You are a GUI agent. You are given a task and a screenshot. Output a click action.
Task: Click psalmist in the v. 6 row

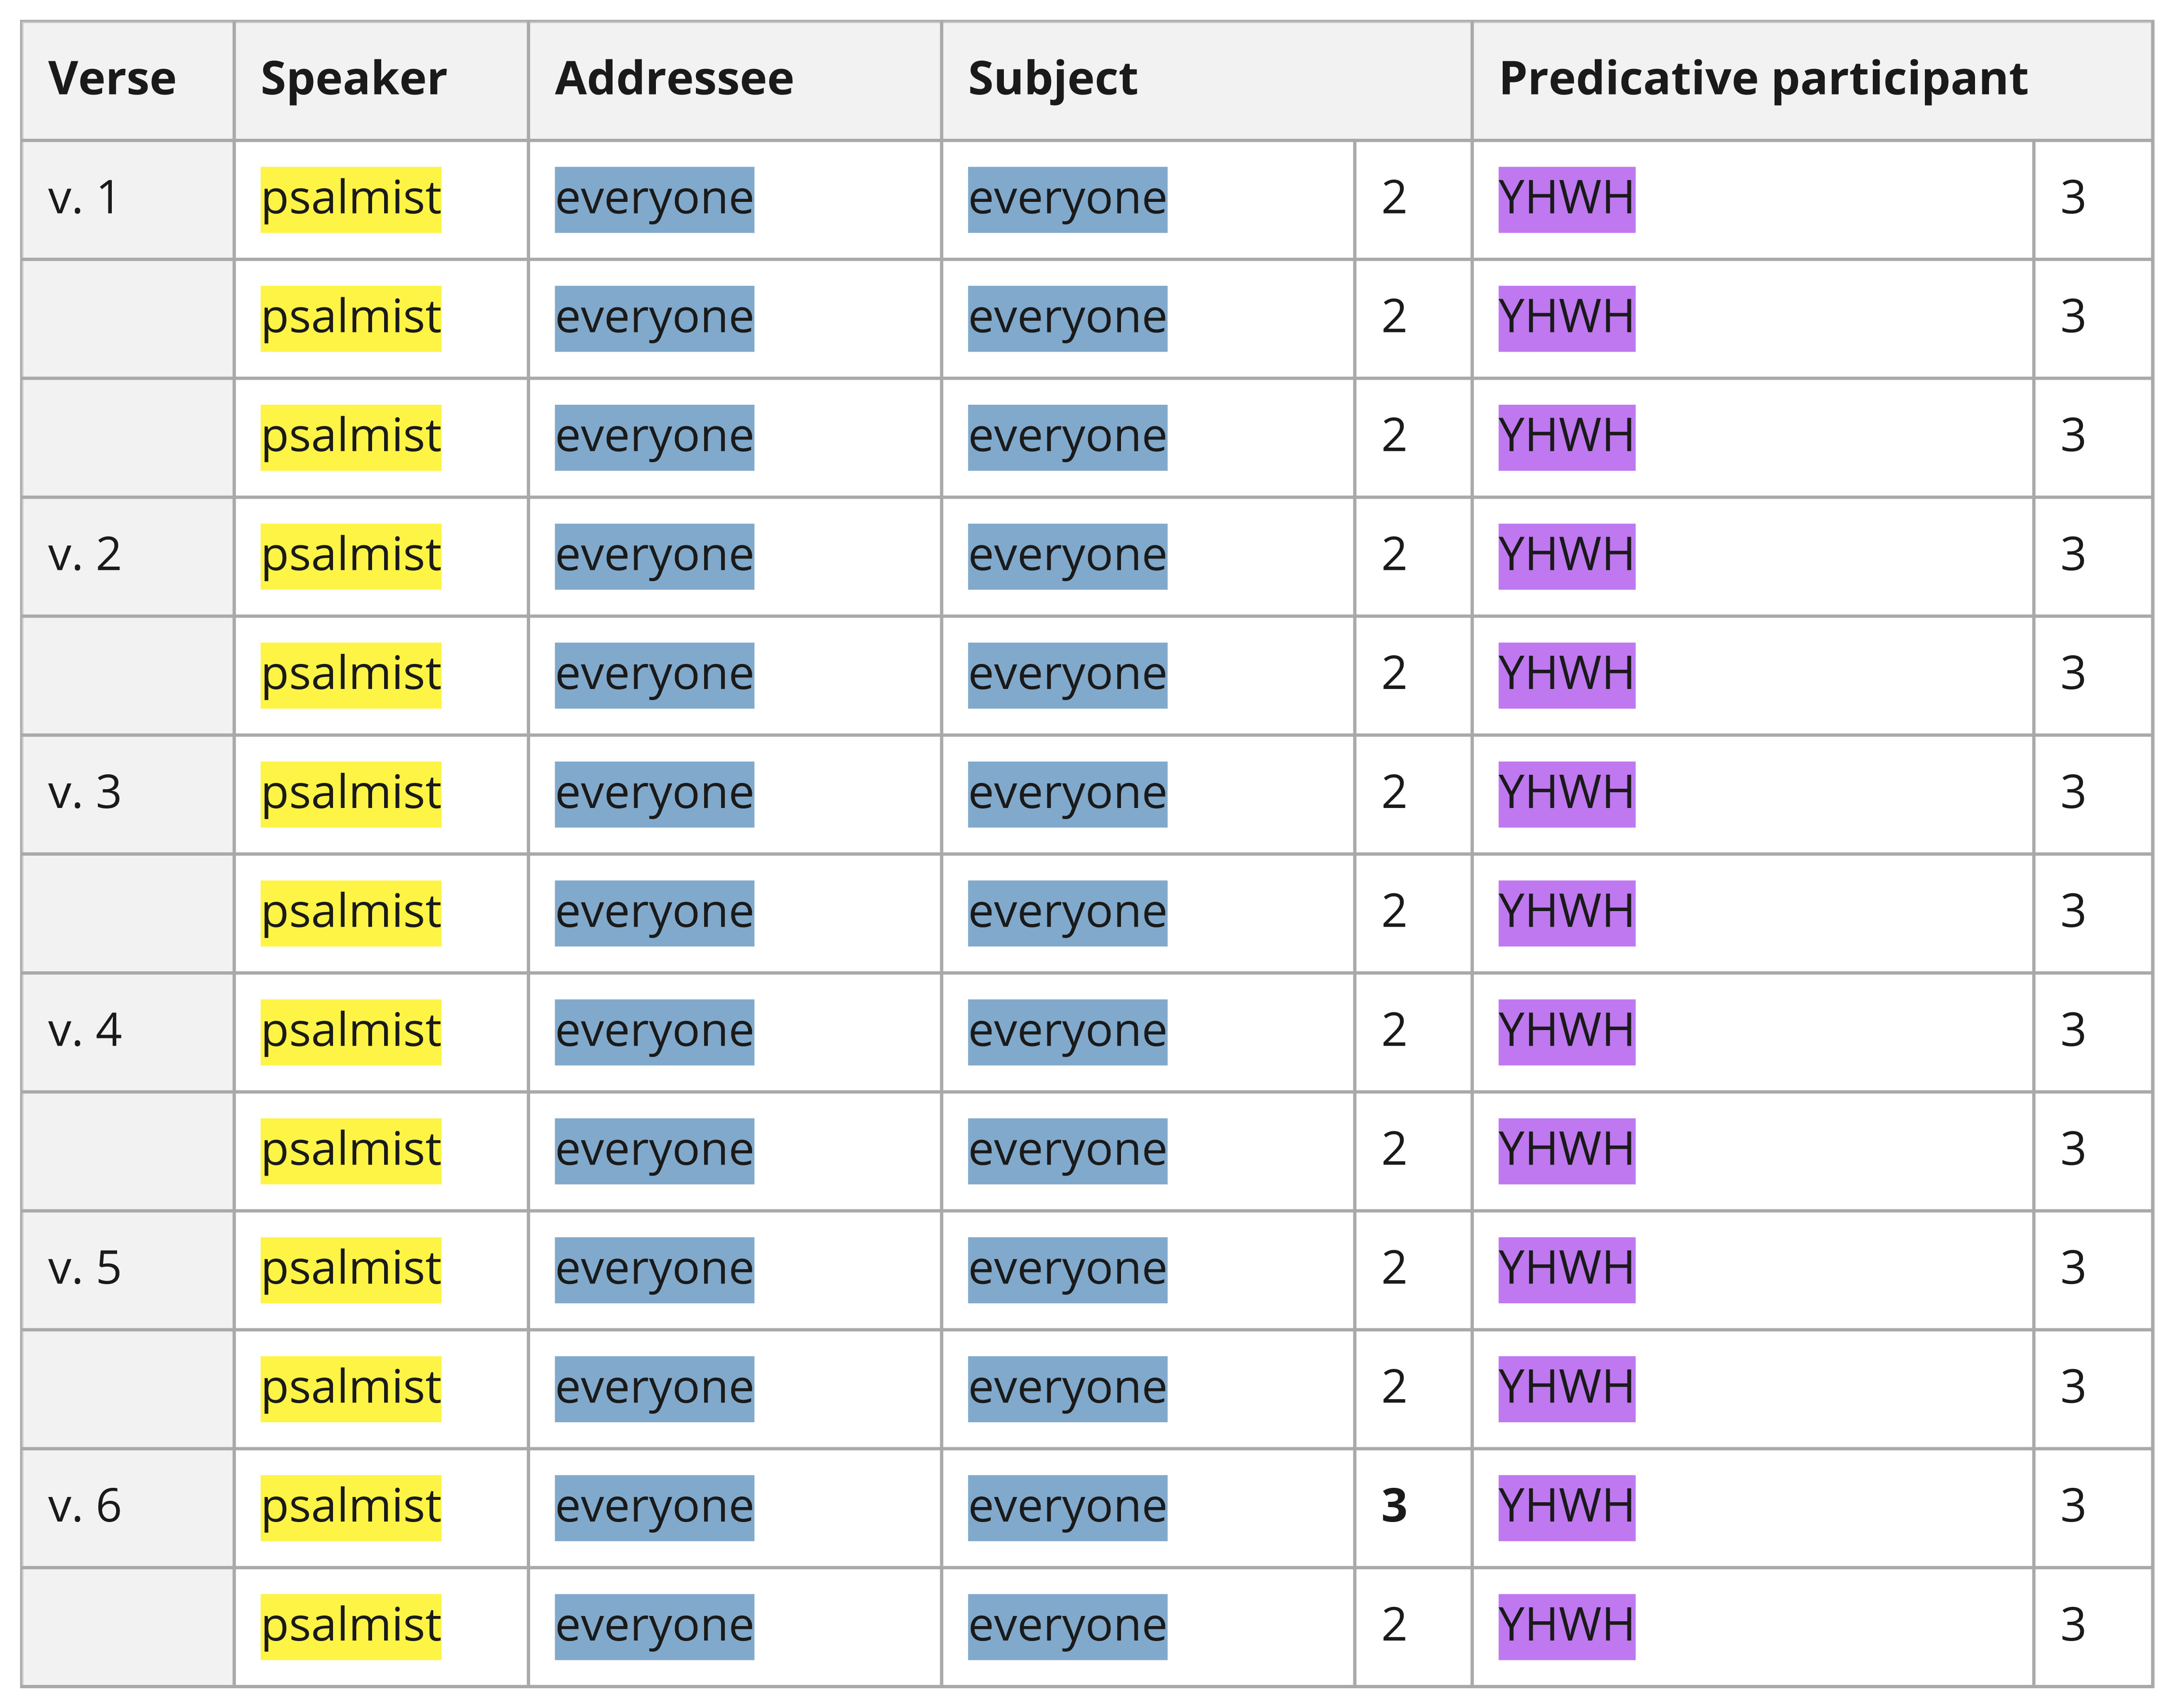(351, 1508)
